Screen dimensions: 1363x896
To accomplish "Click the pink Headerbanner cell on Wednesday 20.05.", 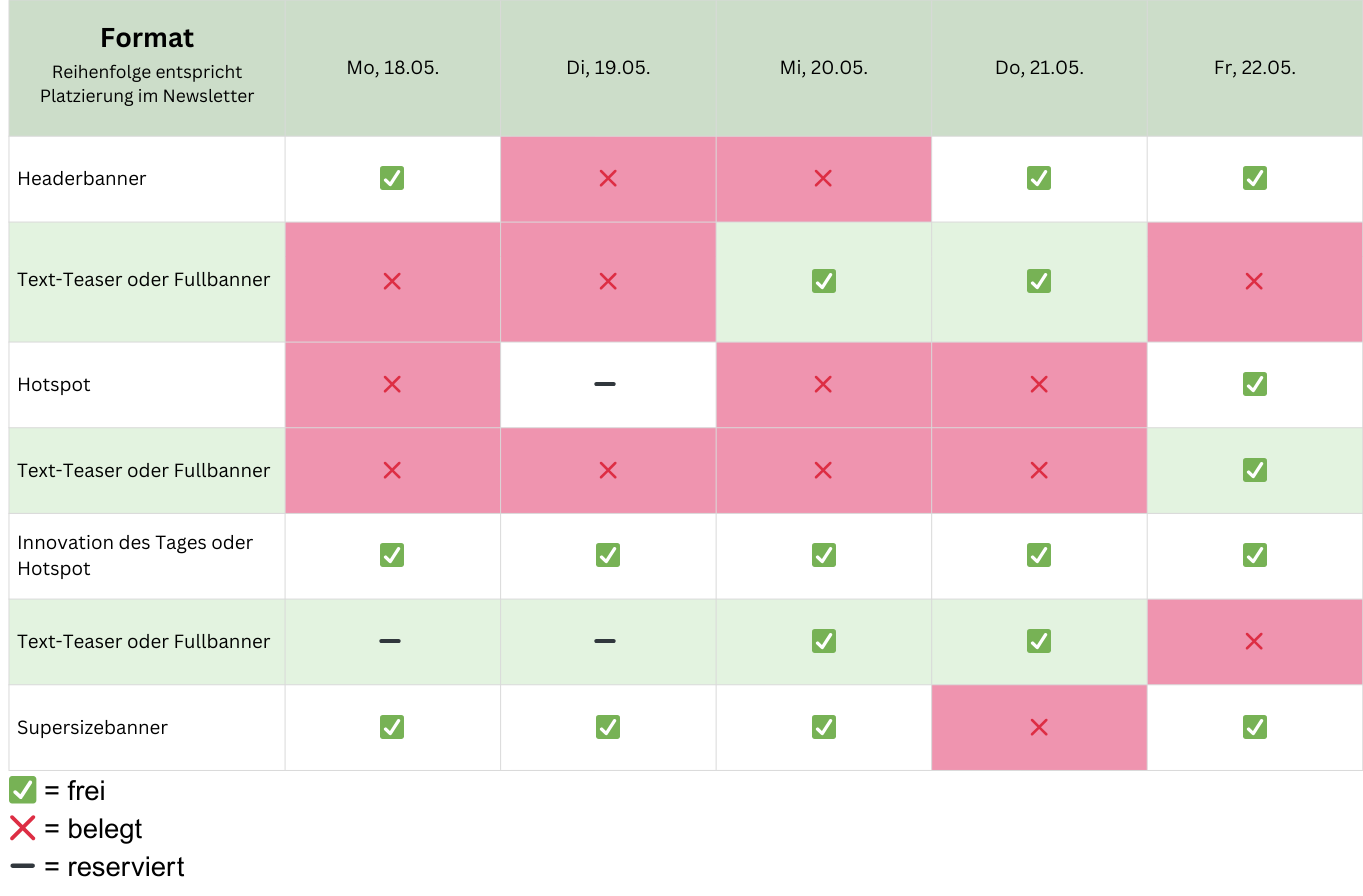I will pos(824,179).
